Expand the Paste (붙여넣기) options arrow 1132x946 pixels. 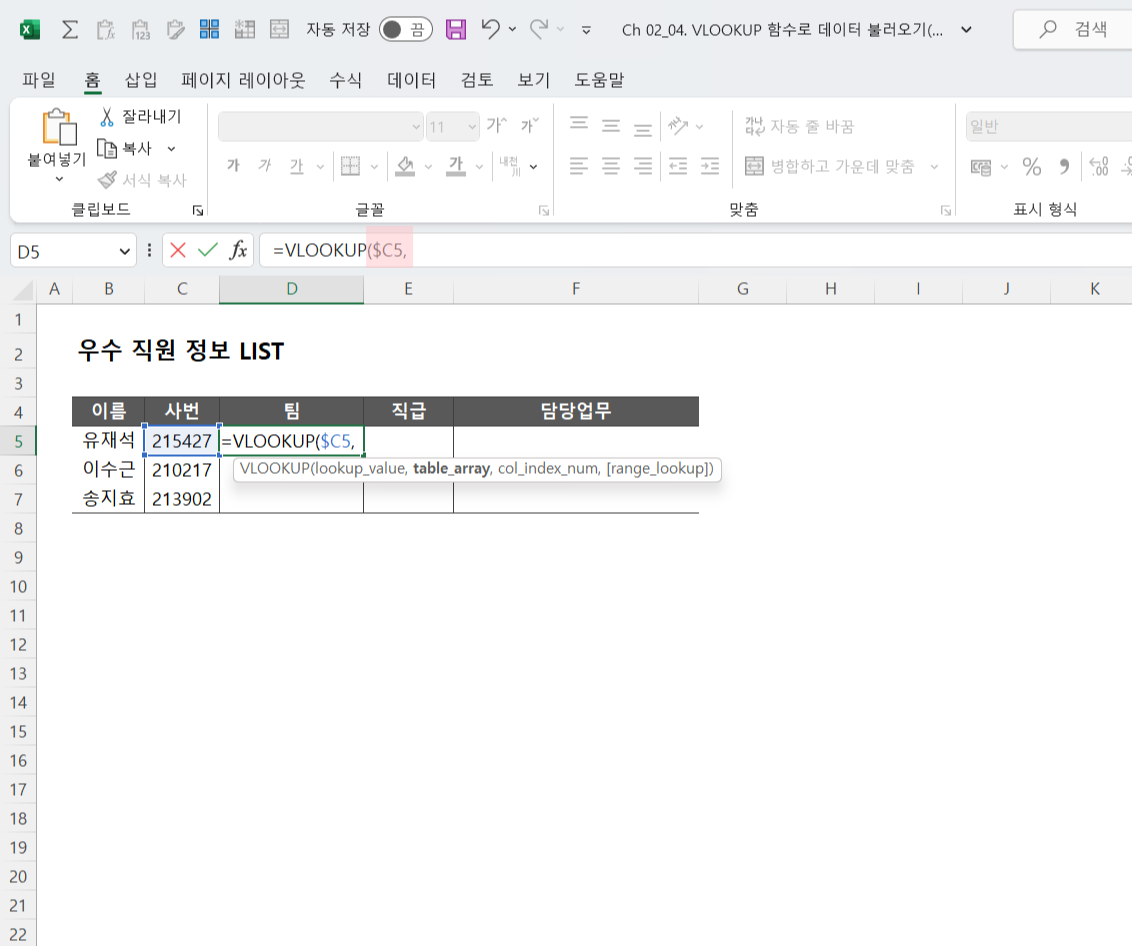59,178
